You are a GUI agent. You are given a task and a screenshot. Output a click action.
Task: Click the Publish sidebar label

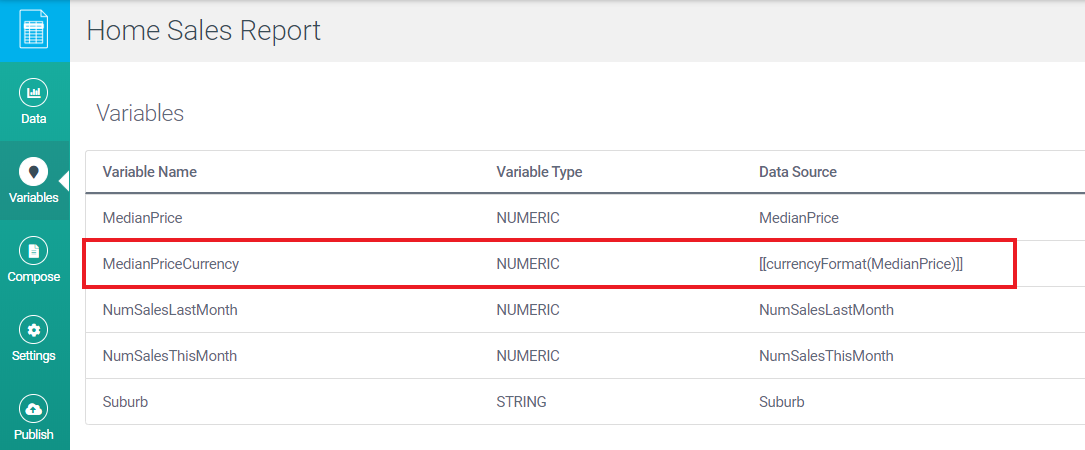pyautogui.click(x=34, y=435)
